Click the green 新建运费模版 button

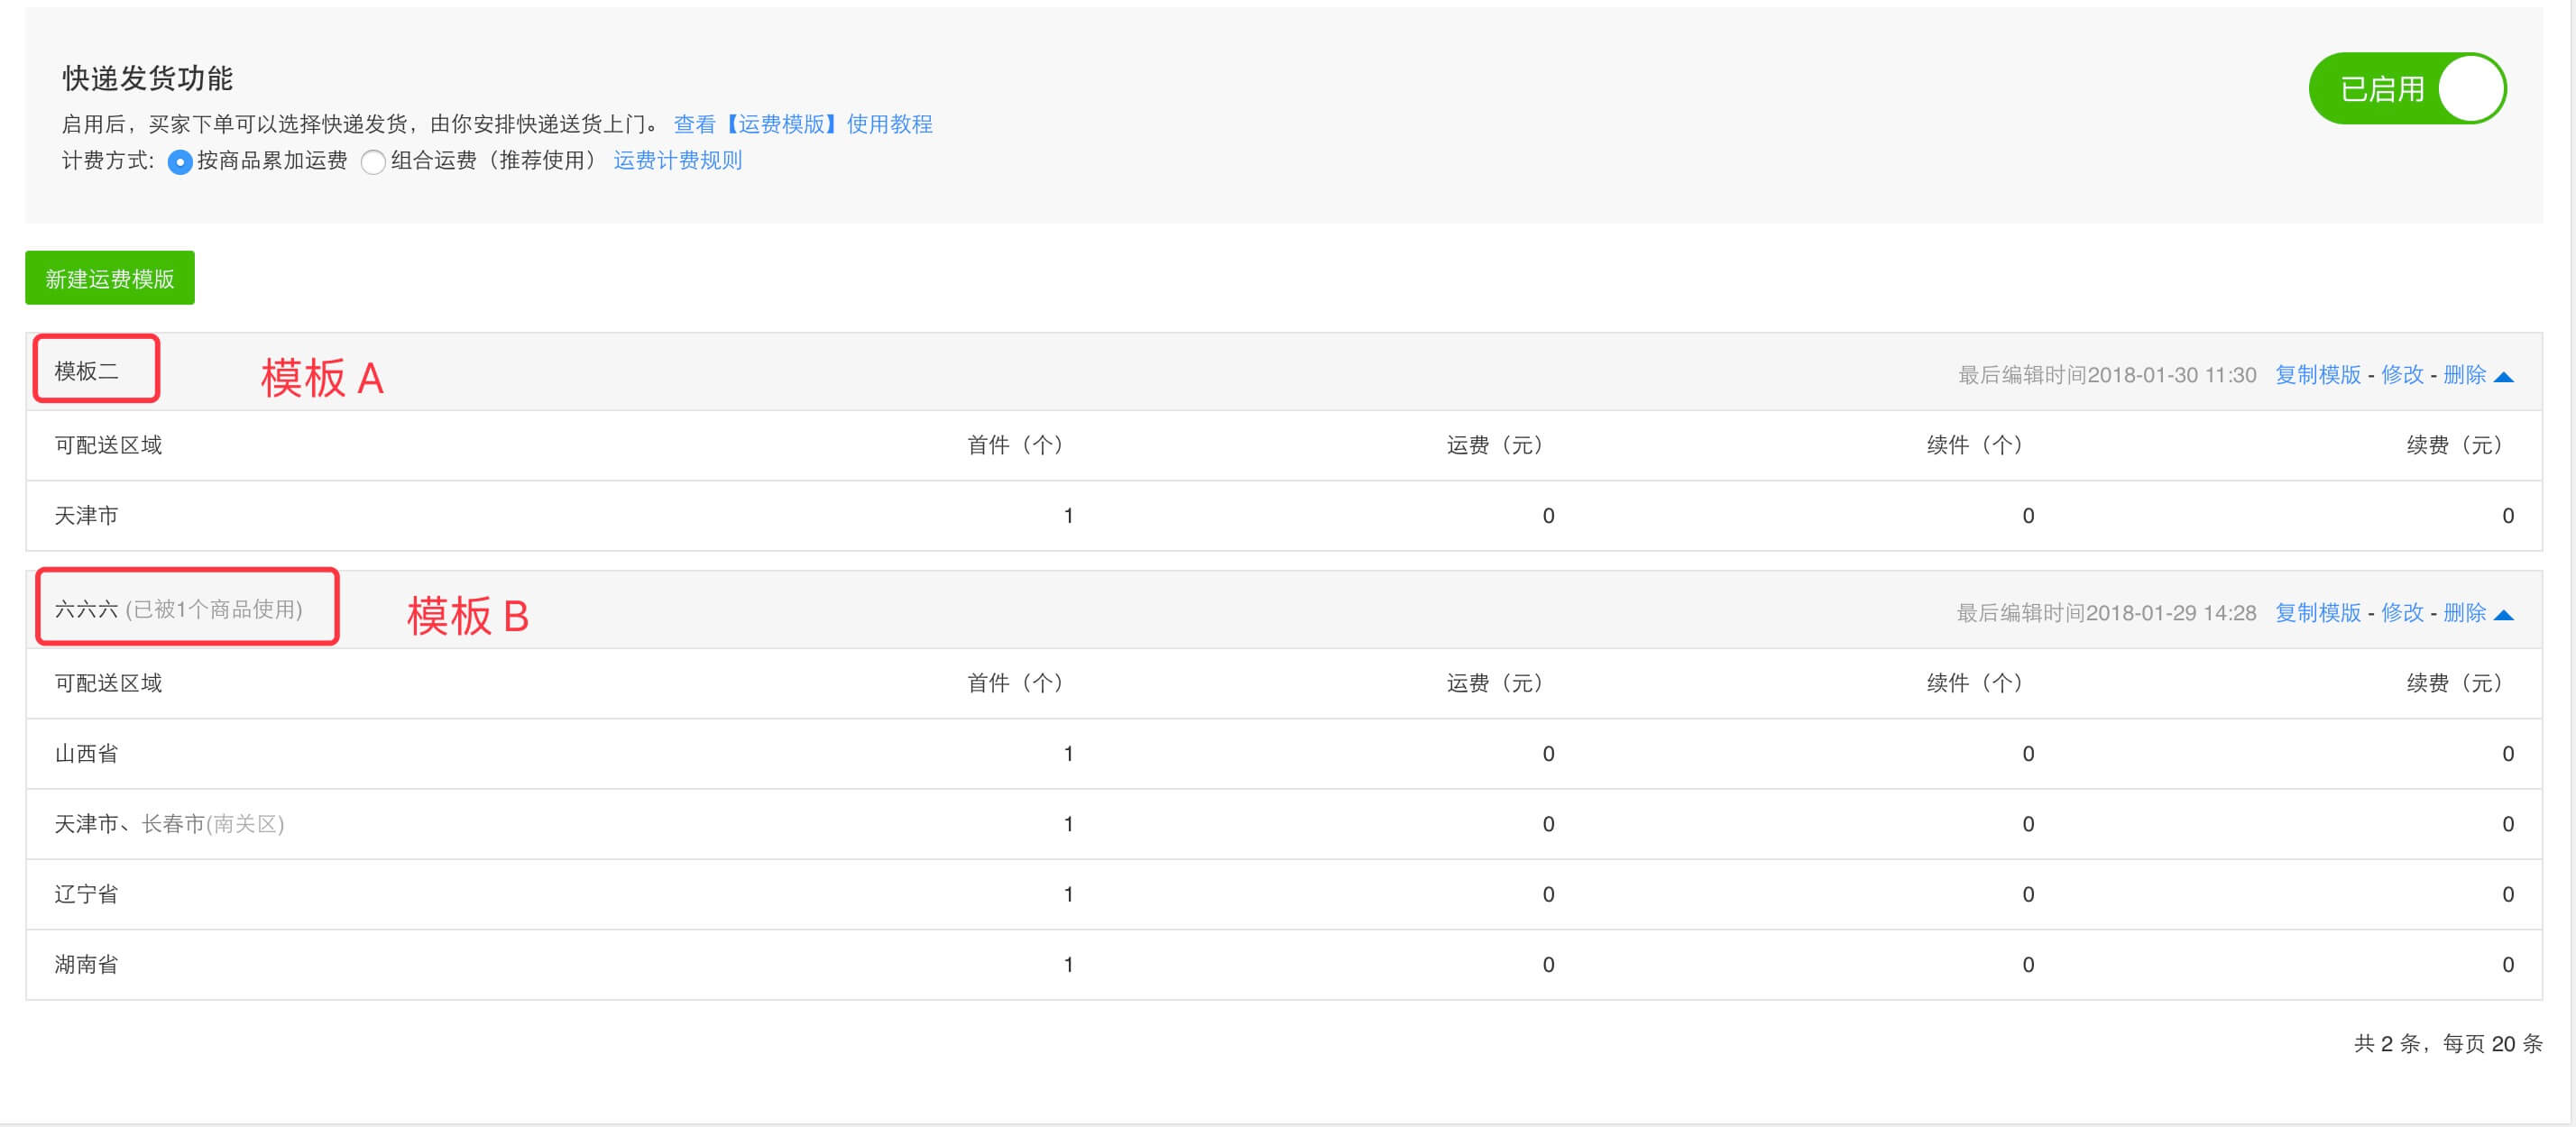click(x=110, y=278)
